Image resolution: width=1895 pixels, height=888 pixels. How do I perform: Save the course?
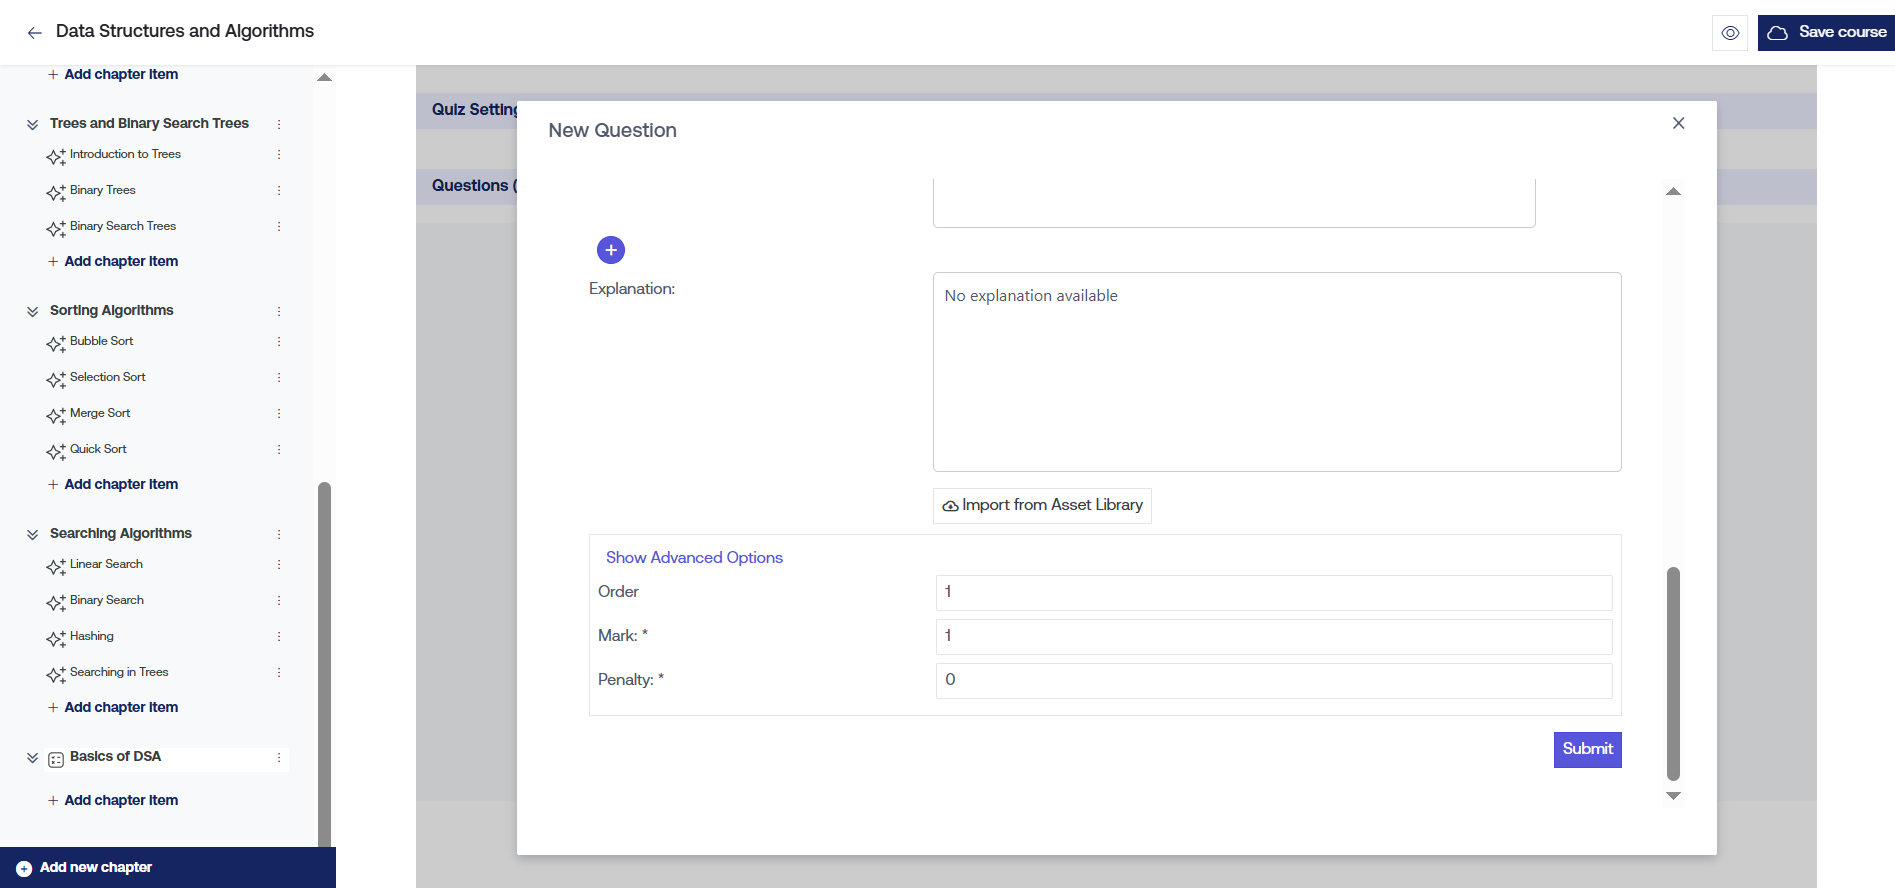1826,33
